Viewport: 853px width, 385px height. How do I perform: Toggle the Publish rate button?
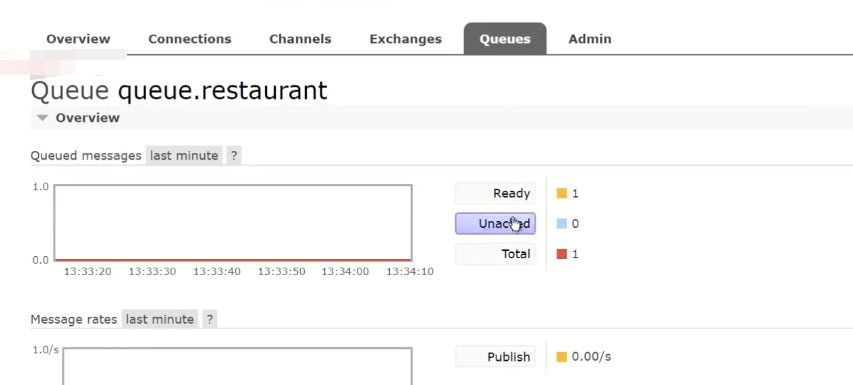click(495, 357)
